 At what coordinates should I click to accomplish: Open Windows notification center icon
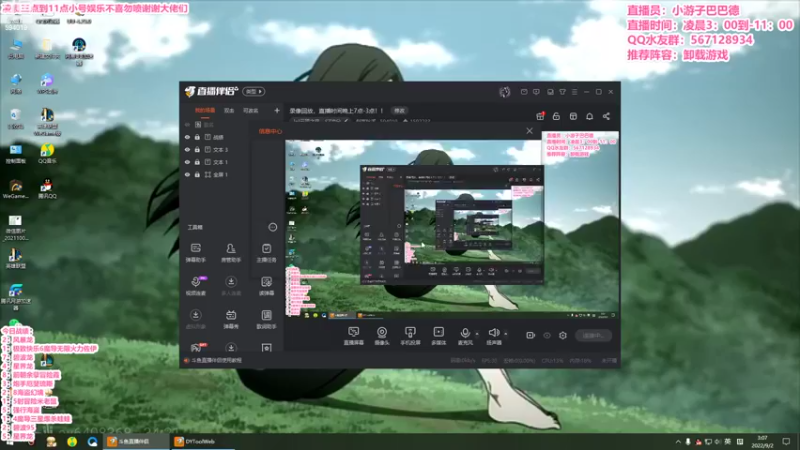click(x=786, y=442)
